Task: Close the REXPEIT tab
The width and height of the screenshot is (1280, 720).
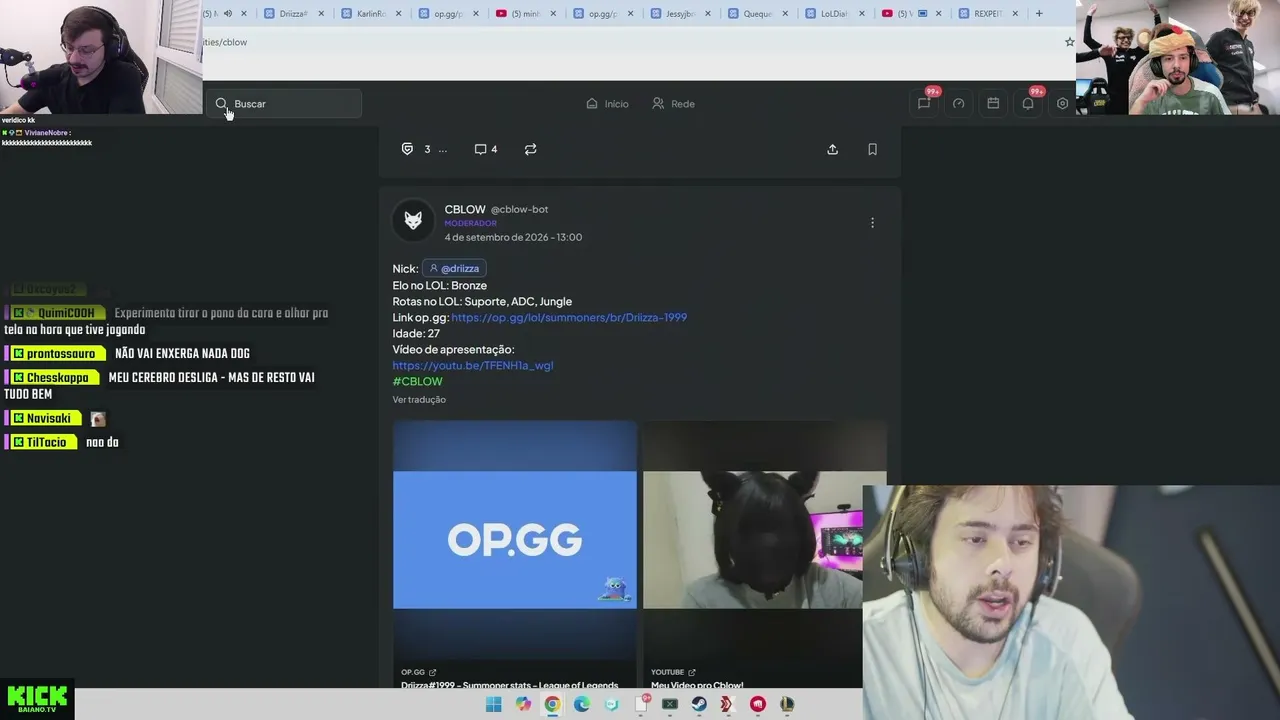Action: click(x=1015, y=13)
